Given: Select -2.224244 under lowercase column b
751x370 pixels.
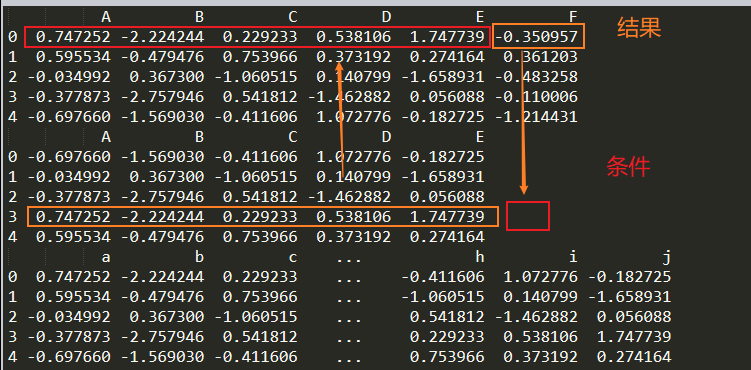Looking at the screenshot, I should (x=162, y=277).
